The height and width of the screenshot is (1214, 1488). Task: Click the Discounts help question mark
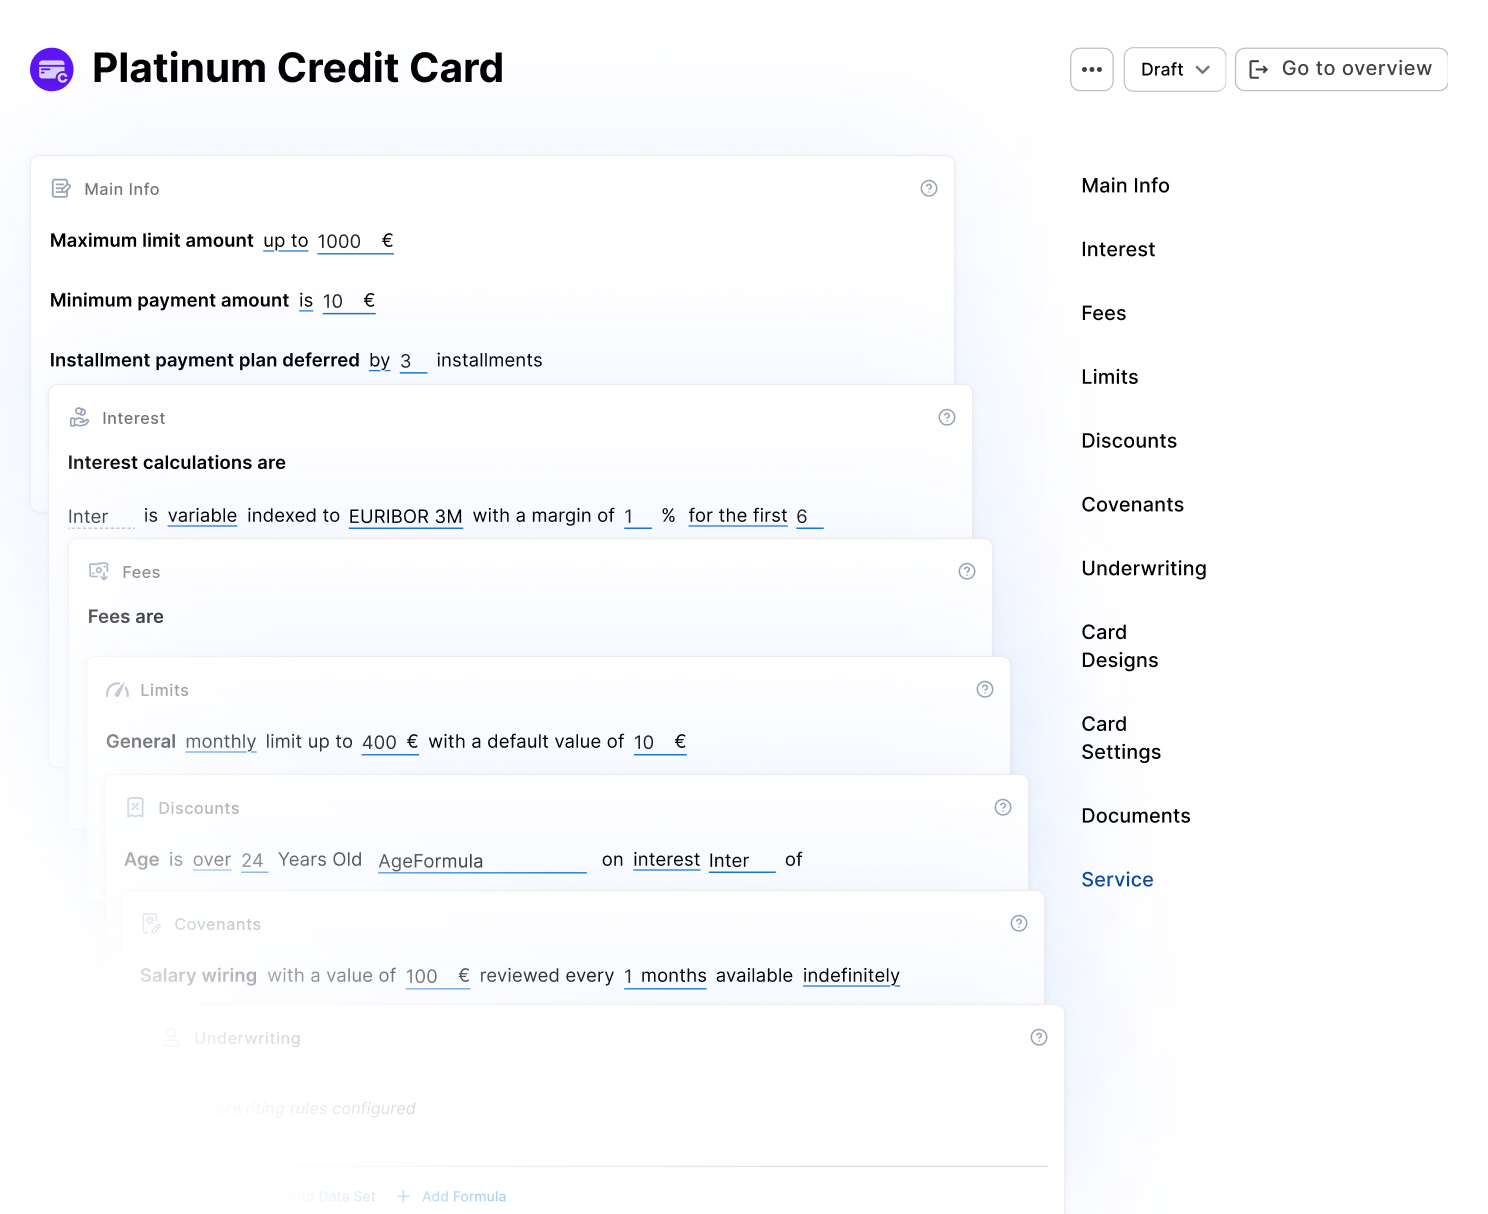coord(1002,807)
